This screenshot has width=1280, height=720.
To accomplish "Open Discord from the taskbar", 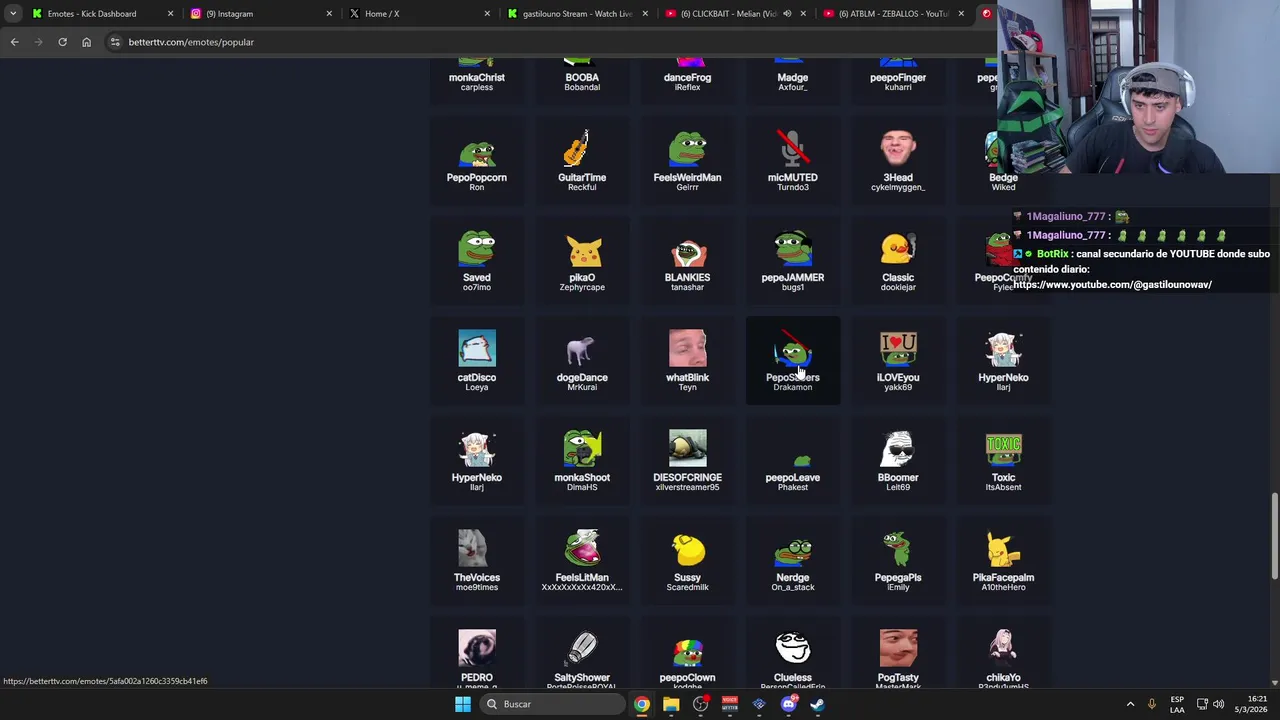I will 788,704.
